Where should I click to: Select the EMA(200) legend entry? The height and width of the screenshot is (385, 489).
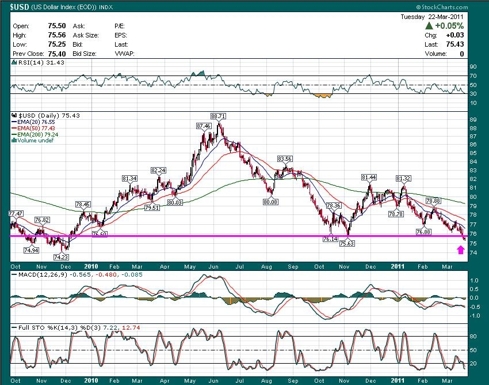(35, 135)
